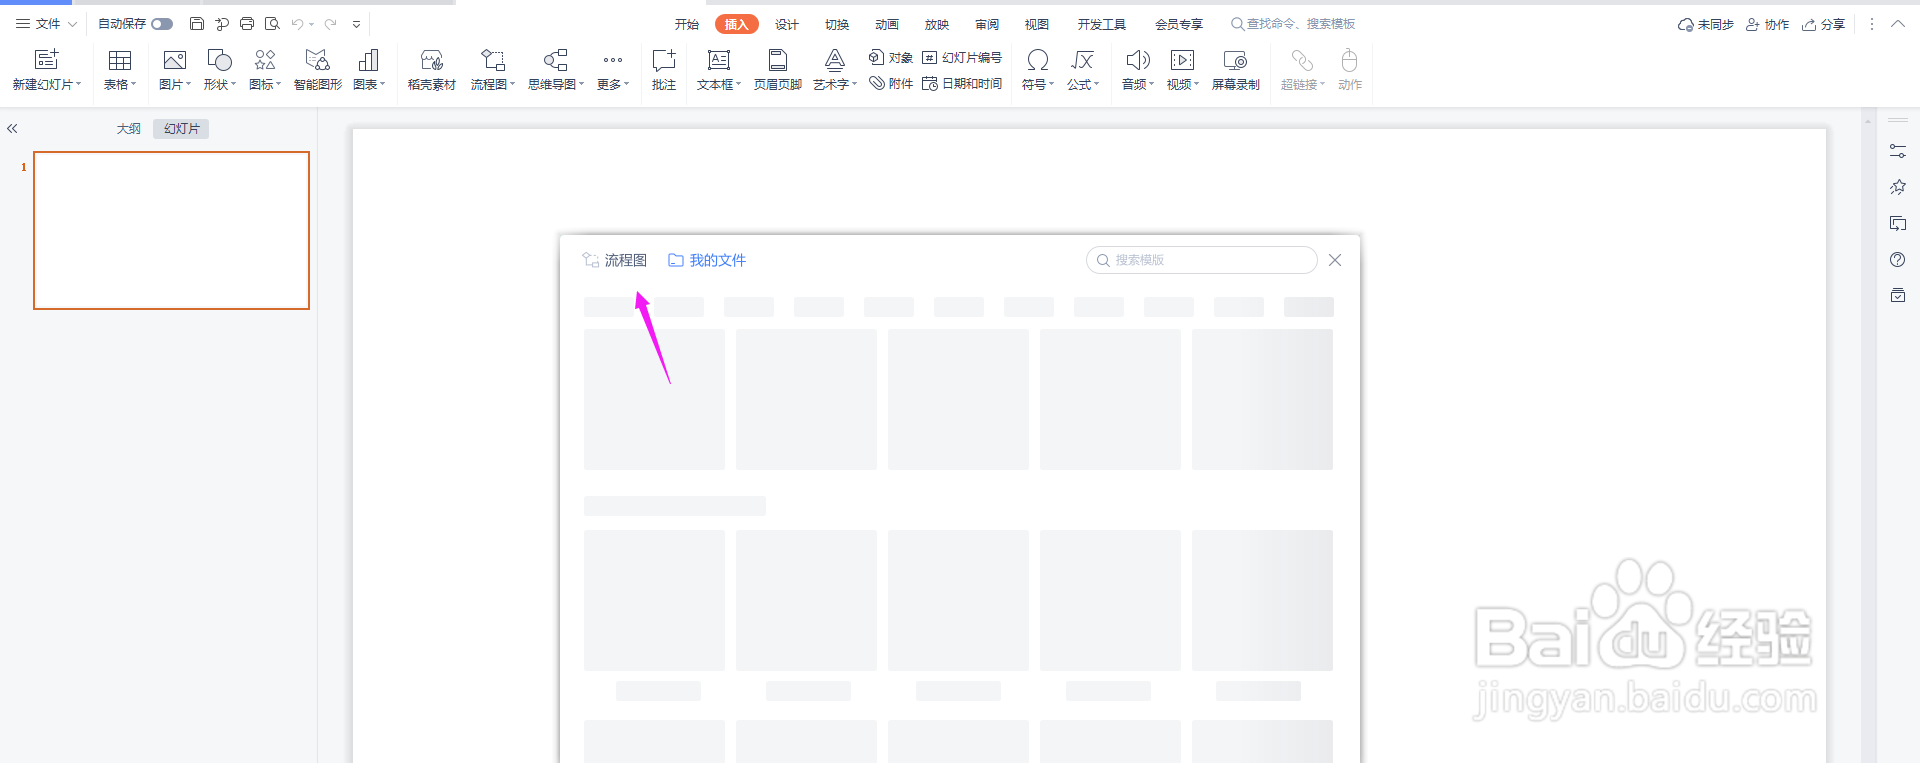Open the Slide Show (放映) tab
Viewport: 1920px width, 763px height.
[937, 24]
